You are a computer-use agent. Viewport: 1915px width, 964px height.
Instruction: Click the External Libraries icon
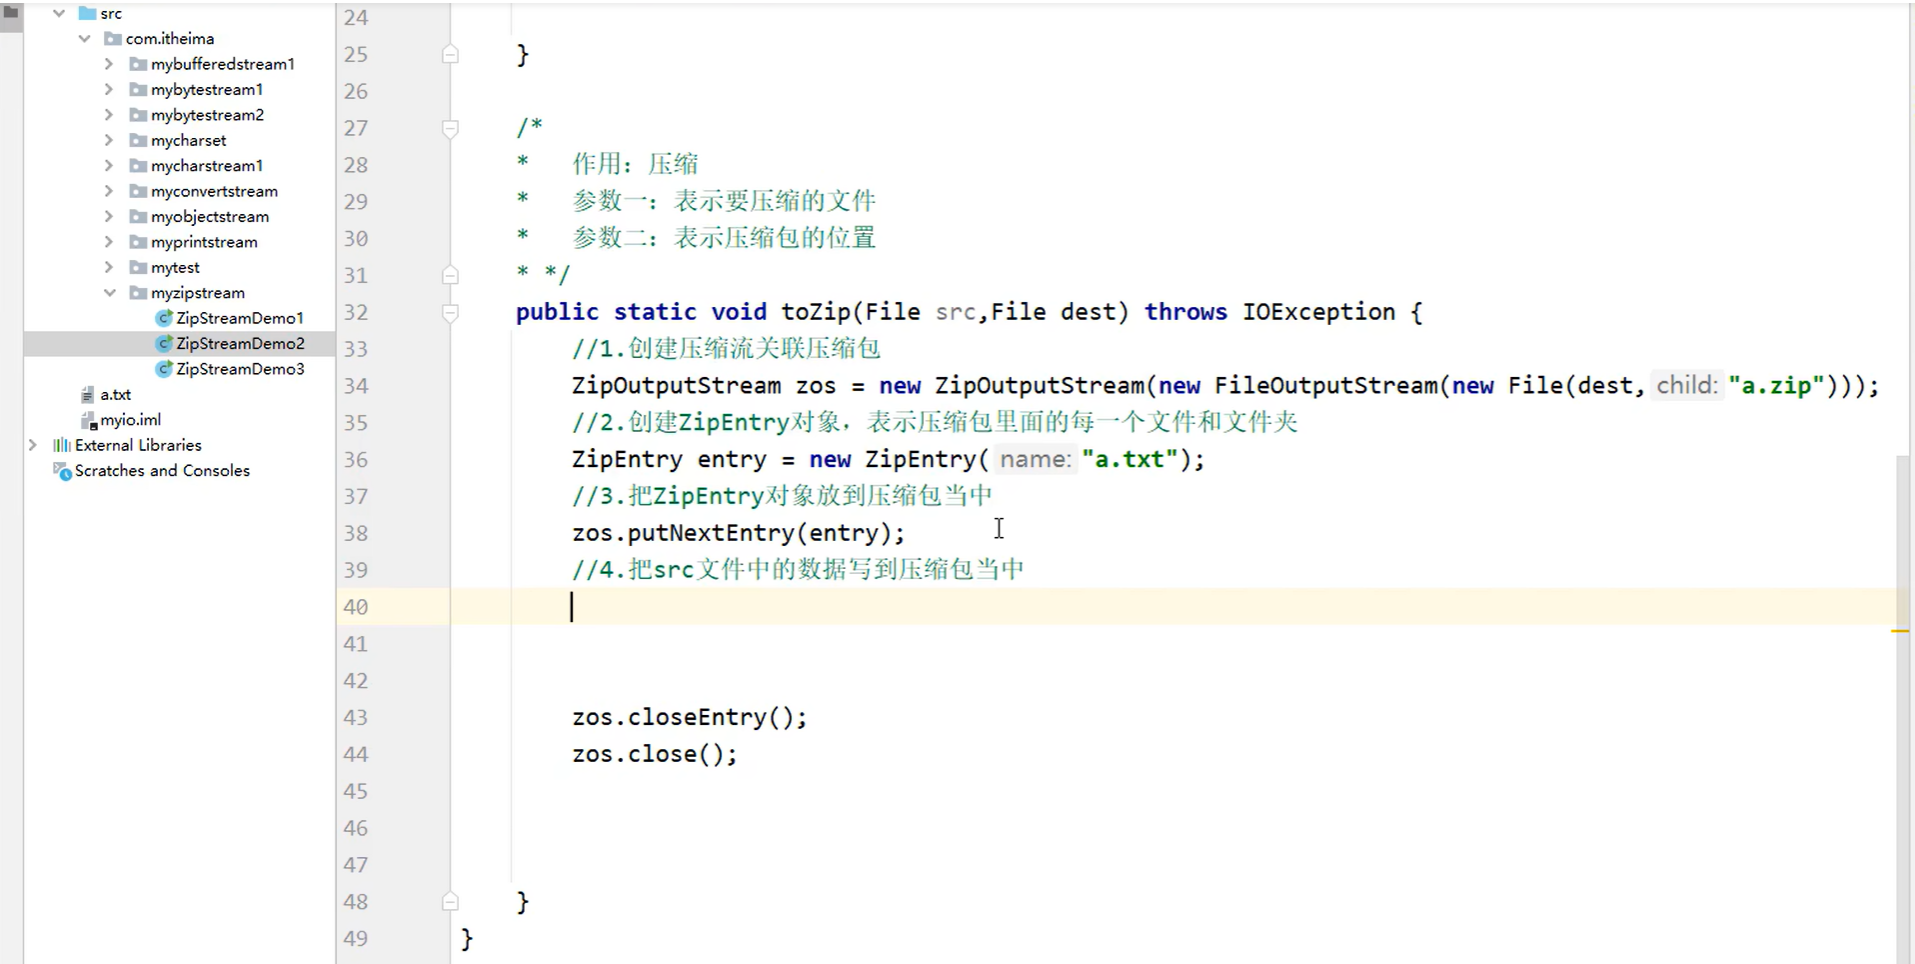pos(60,444)
